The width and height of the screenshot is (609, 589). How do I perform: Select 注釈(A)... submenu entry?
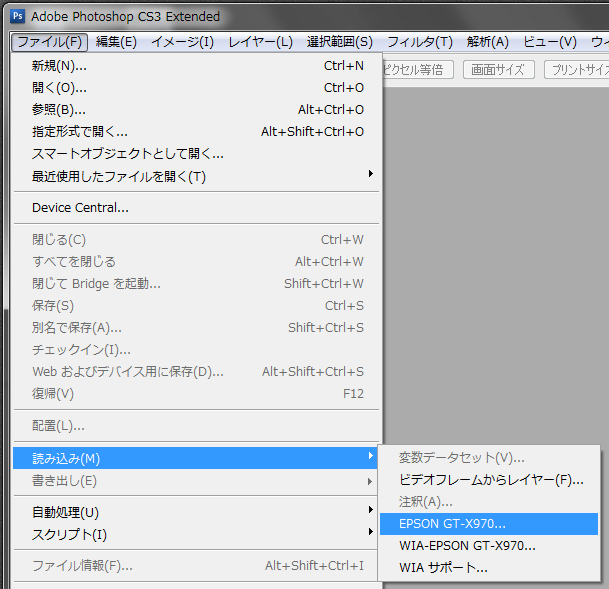pos(489,502)
